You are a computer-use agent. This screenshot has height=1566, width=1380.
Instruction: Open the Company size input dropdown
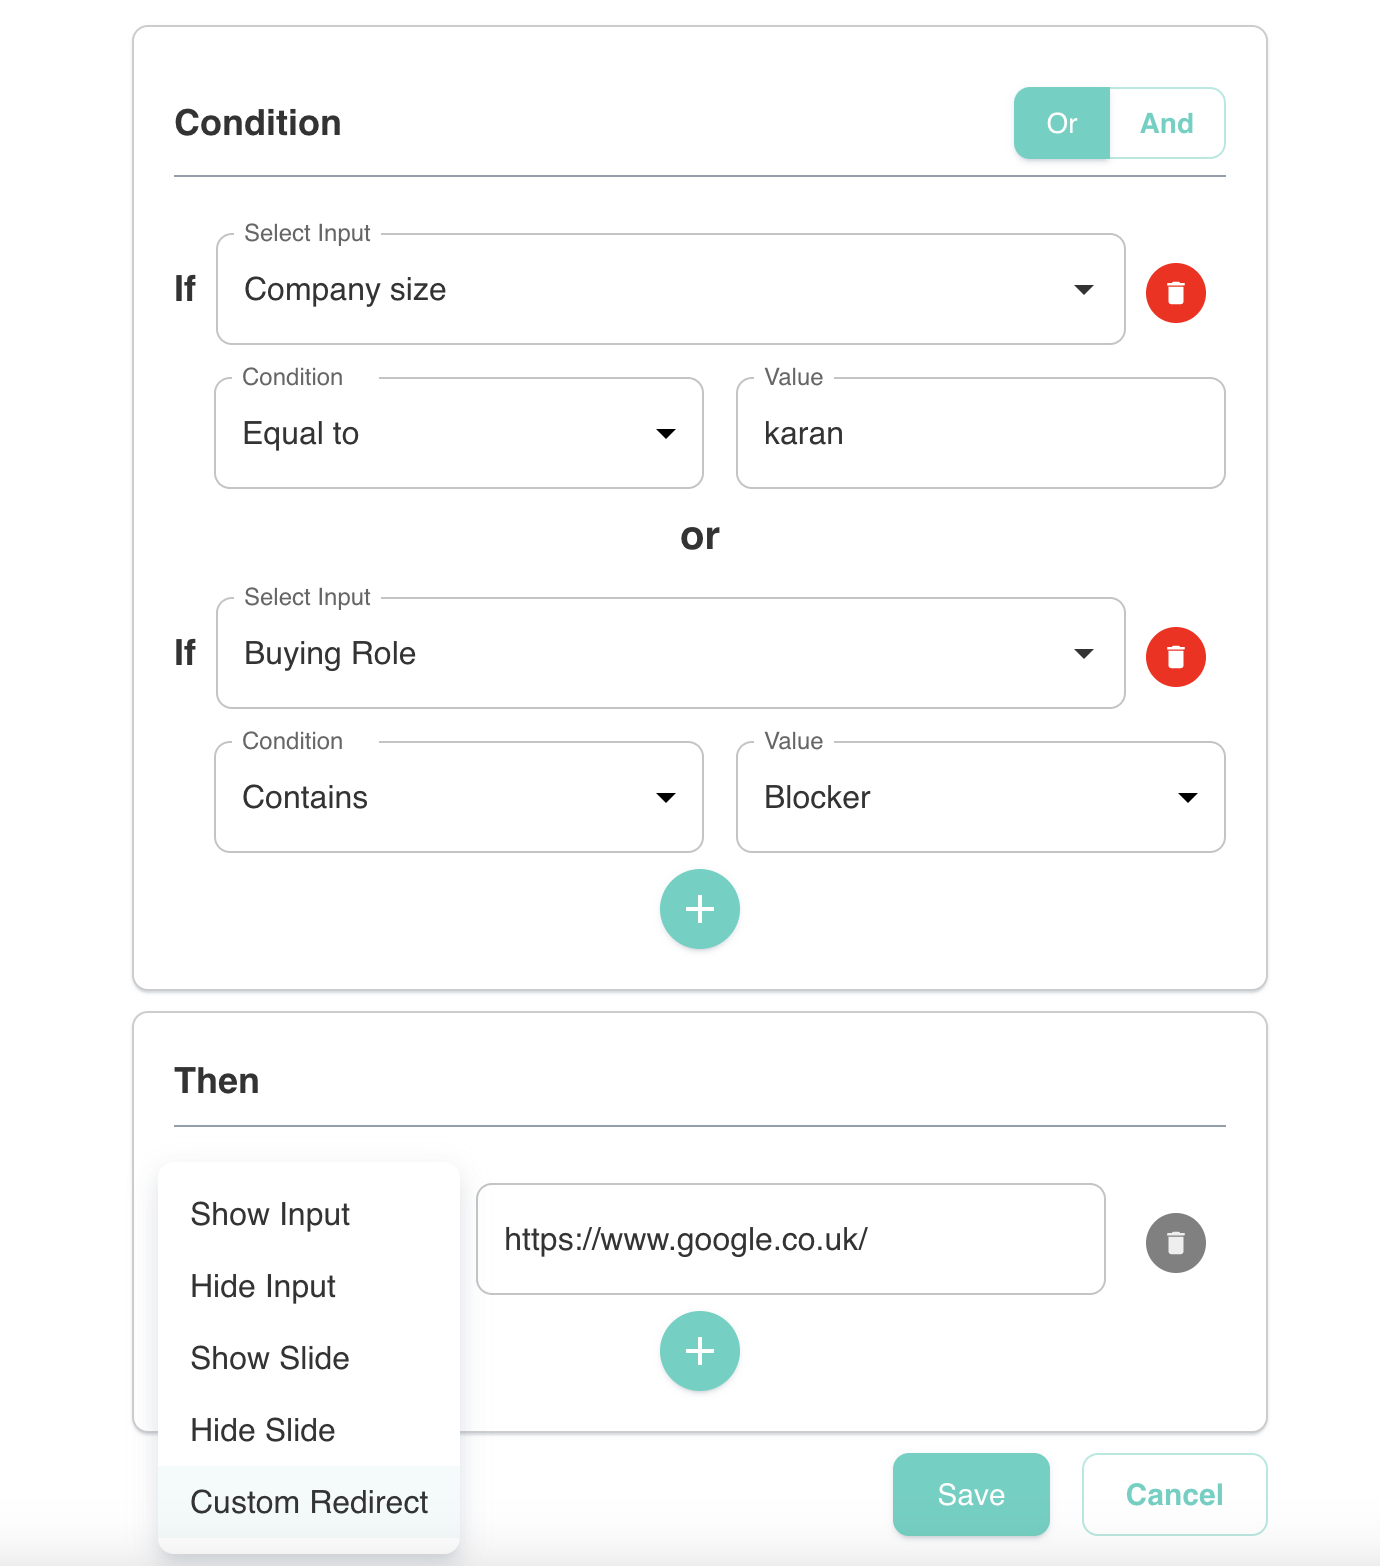point(670,289)
